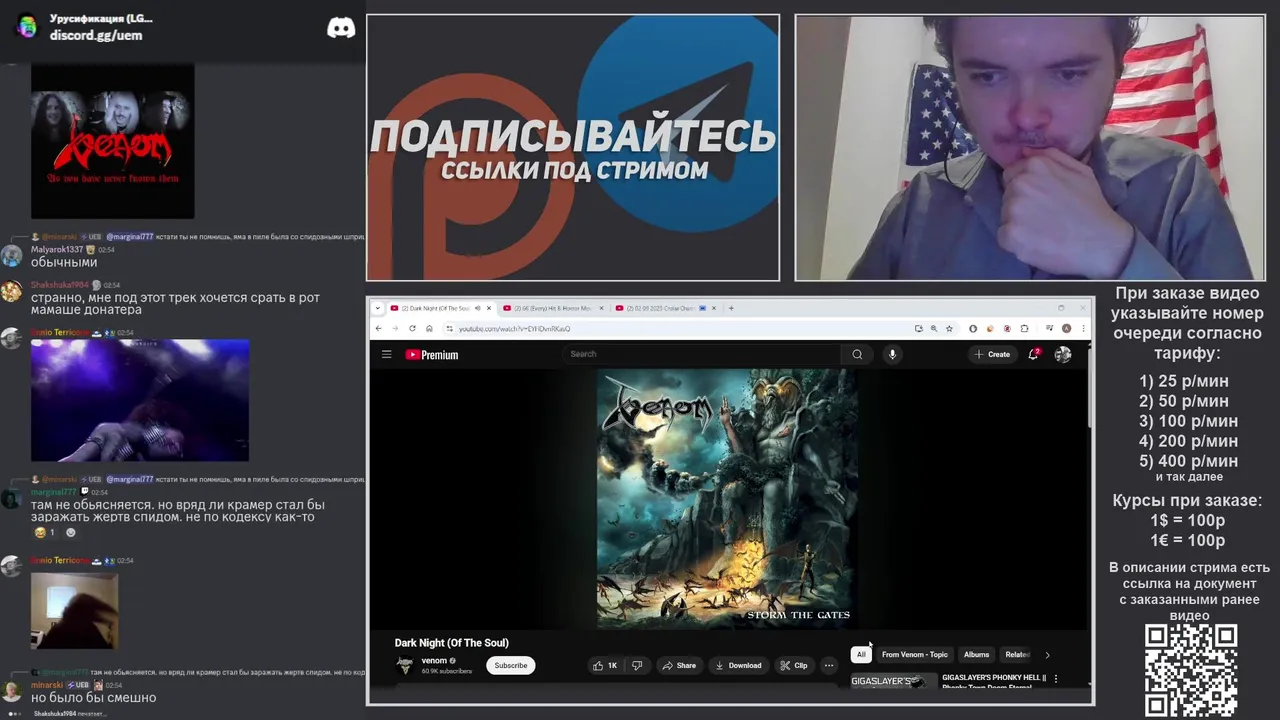The image size is (1280, 720).
Task: Close the Dark Night (Of The Soul) tab
Action: point(489,308)
